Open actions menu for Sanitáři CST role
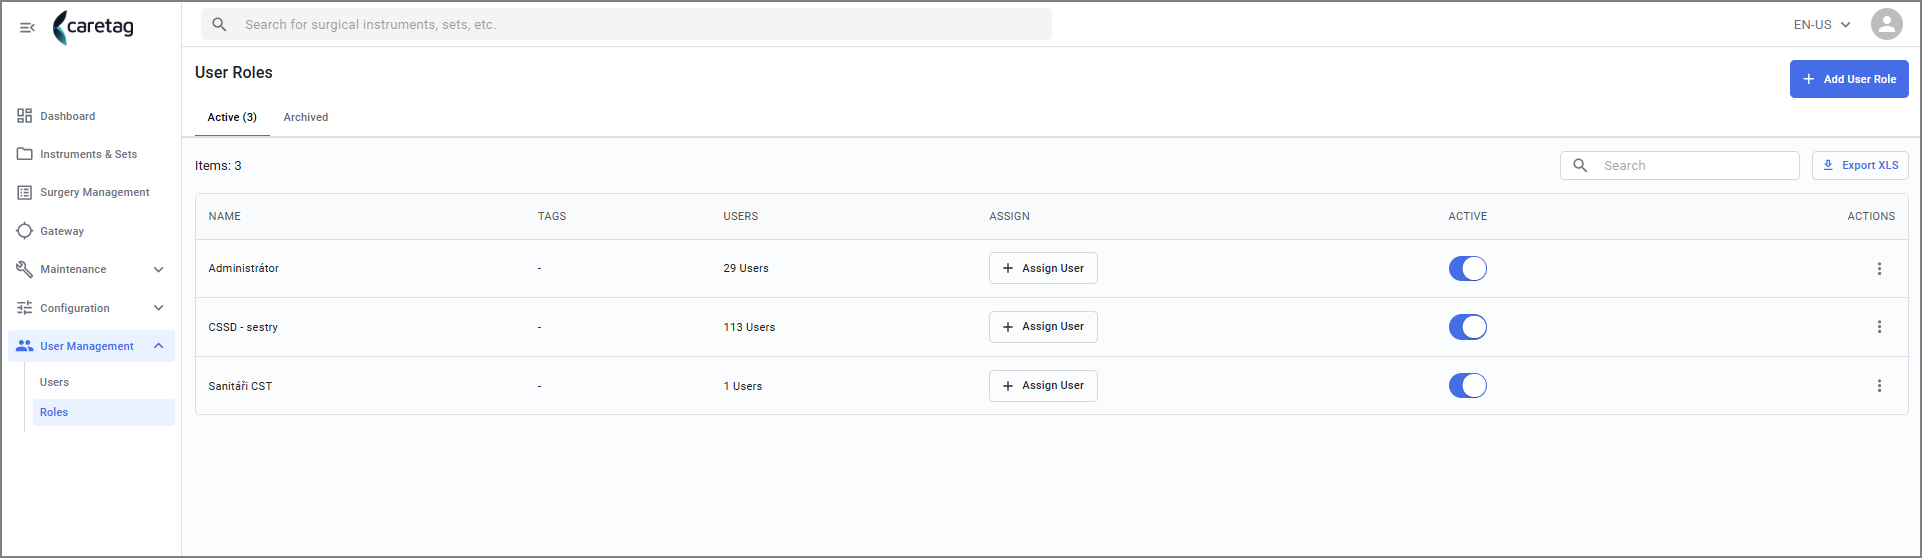Screen dimensions: 1922x558 (x=1879, y=386)
